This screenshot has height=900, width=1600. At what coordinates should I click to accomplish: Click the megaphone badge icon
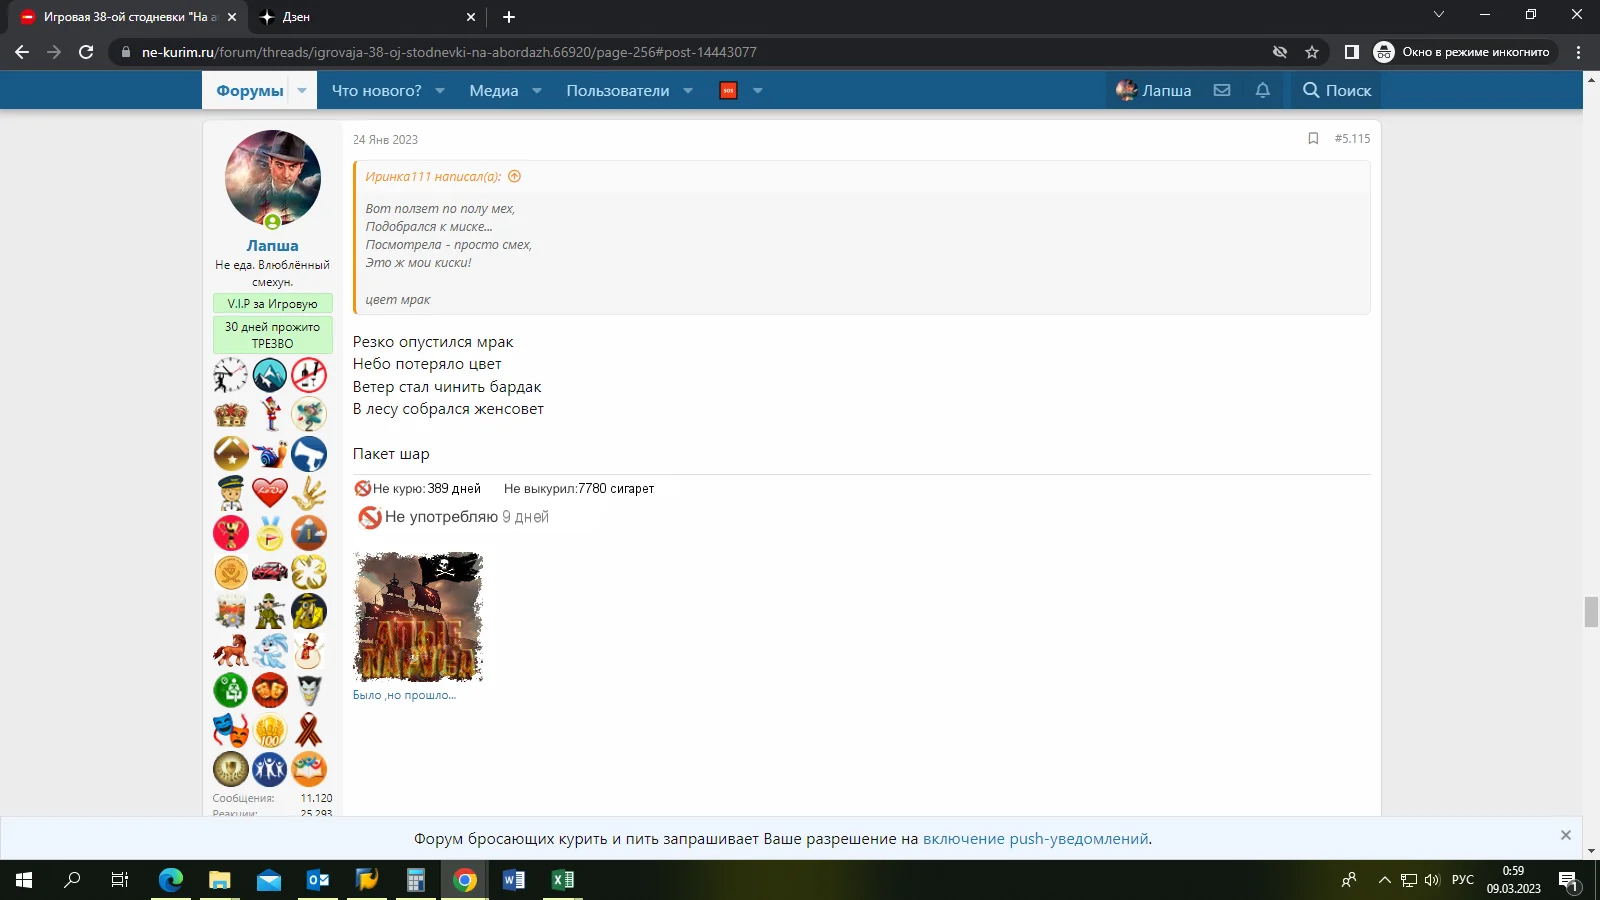pyautogui.click(x=309, y=453)
